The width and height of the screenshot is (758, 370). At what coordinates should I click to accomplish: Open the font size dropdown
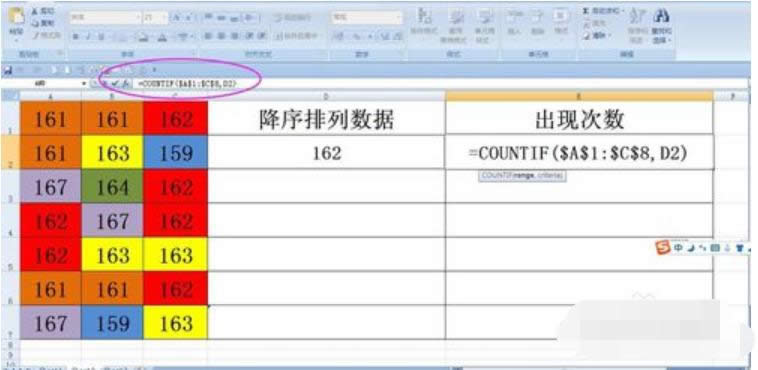tap(164, 18)
